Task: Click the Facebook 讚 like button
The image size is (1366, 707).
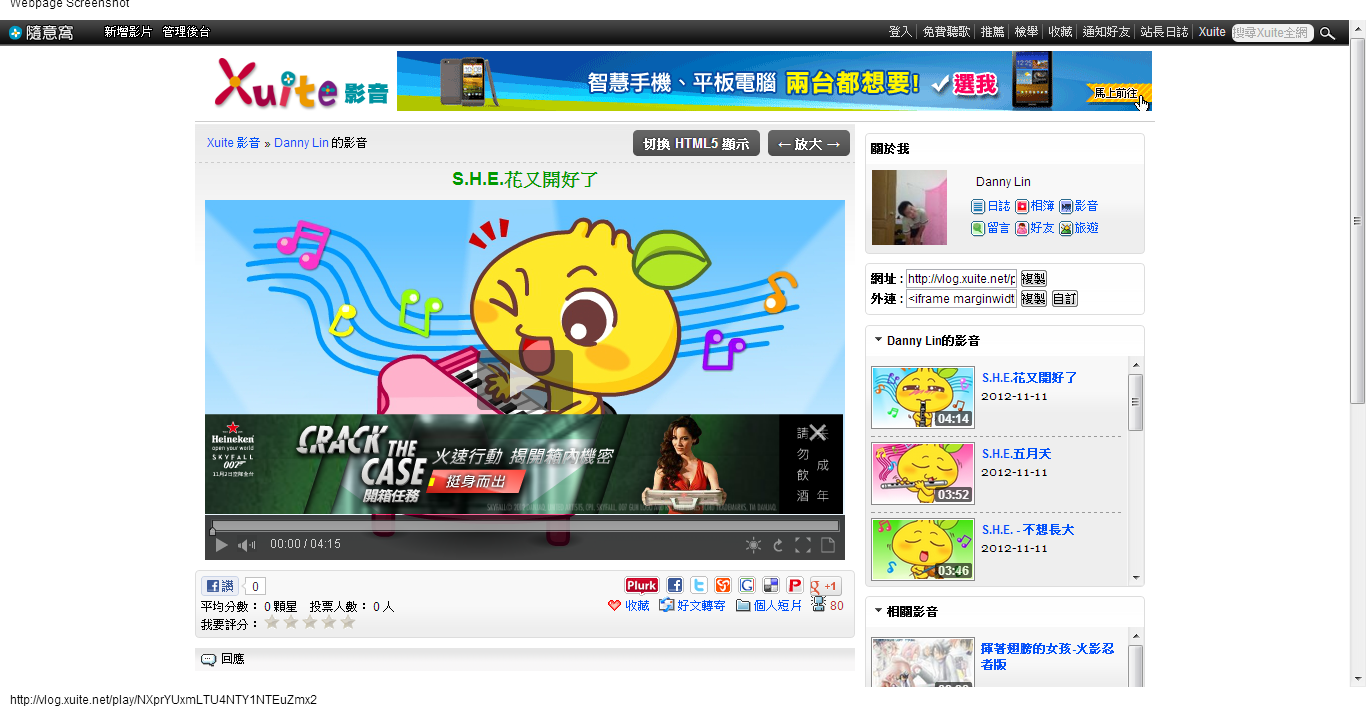Action: (x=220, y=586)
